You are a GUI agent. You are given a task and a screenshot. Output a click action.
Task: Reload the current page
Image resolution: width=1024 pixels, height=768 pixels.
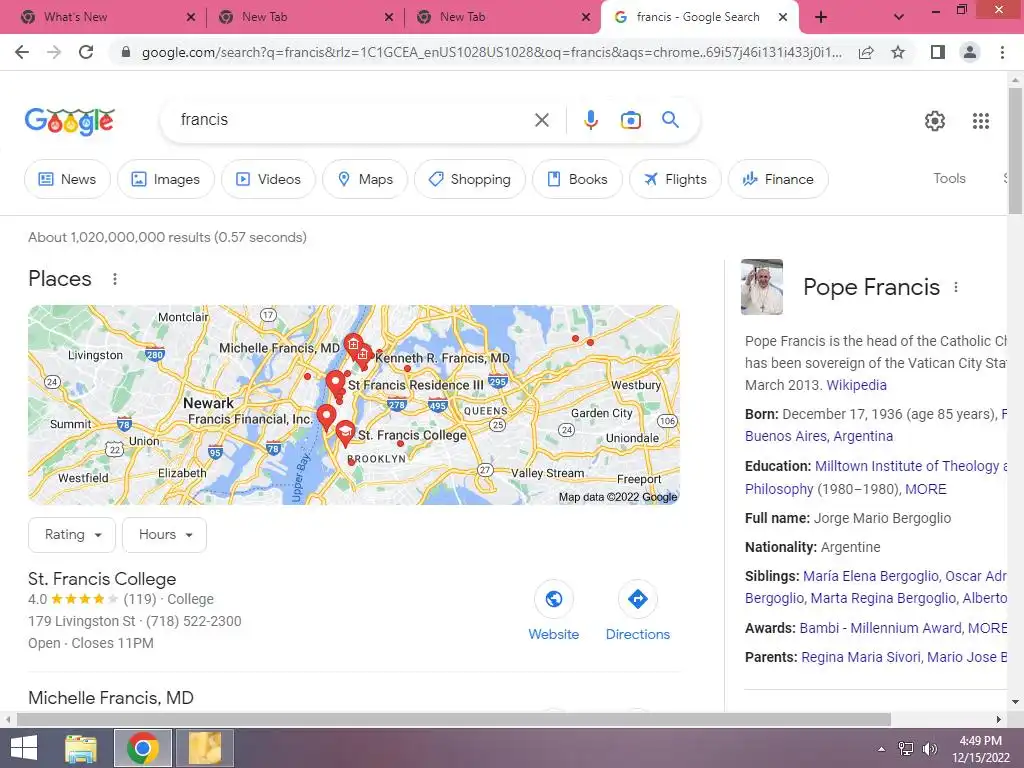[x=86, y=52]
